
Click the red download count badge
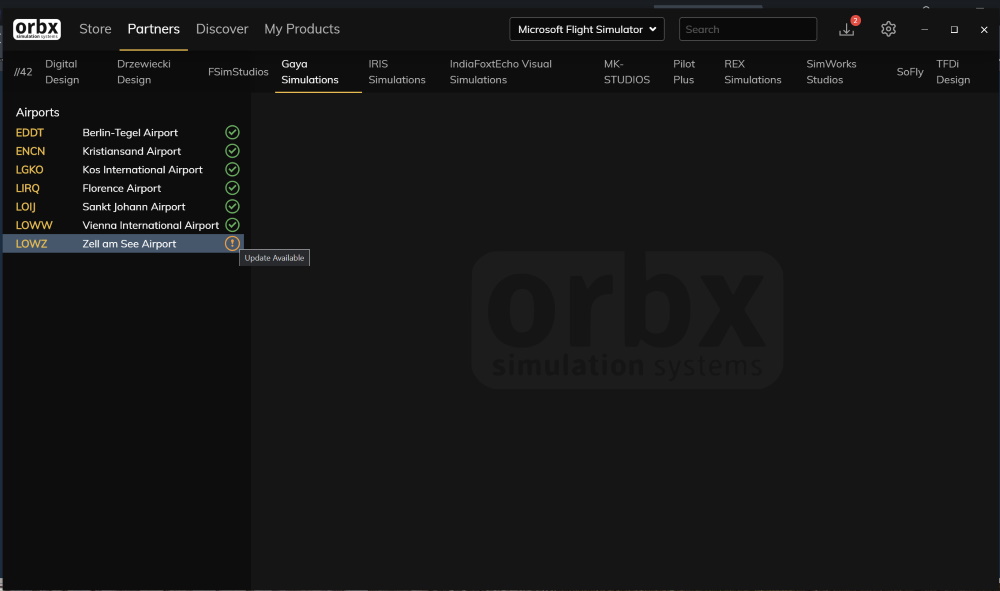coord(855,20)
